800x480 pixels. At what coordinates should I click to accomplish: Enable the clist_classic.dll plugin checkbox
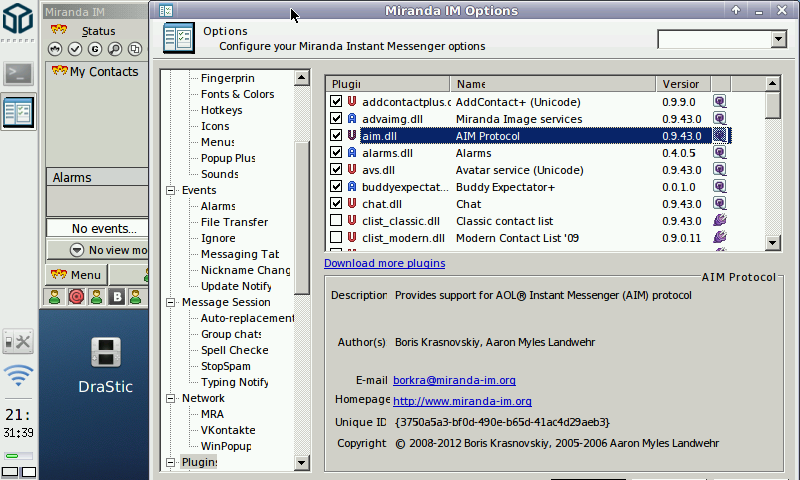click(x=337, y=221)
